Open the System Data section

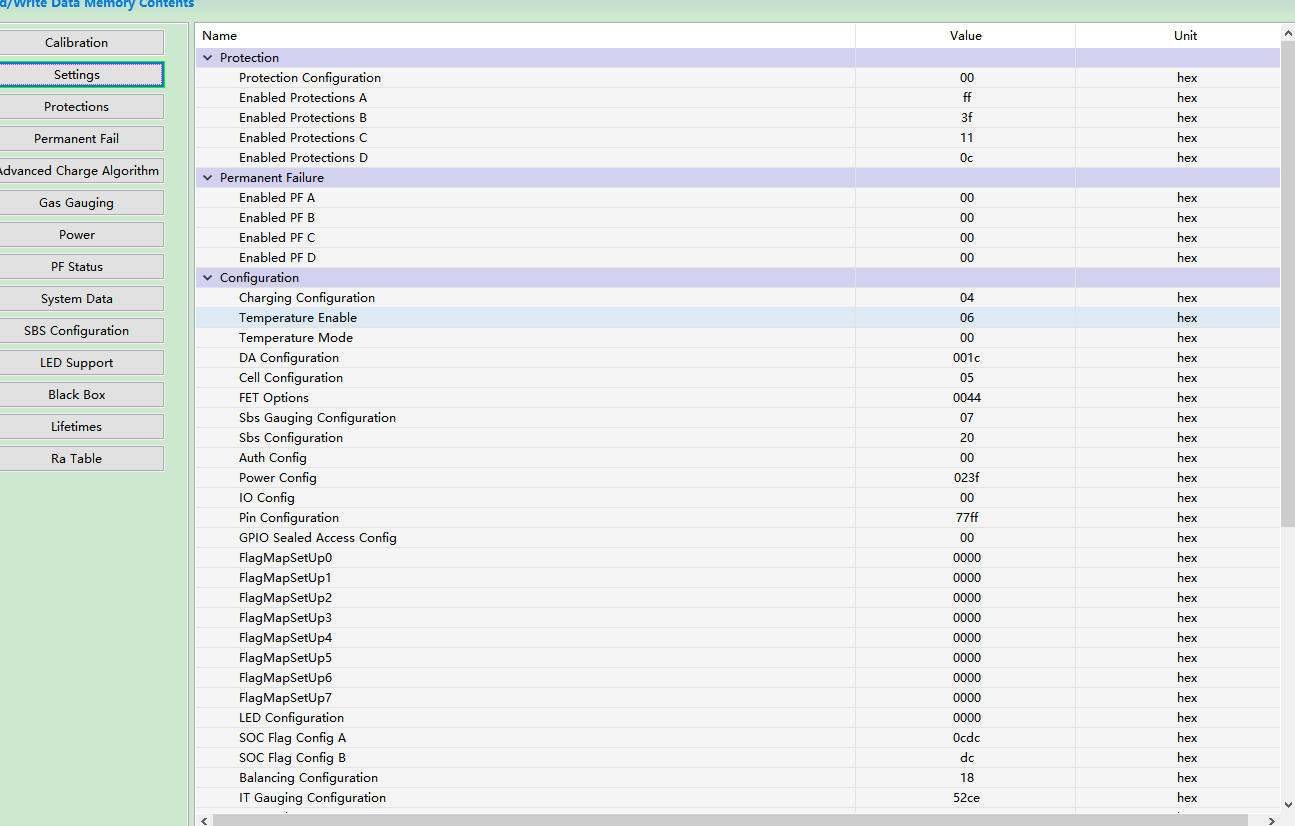click(77, 298)
